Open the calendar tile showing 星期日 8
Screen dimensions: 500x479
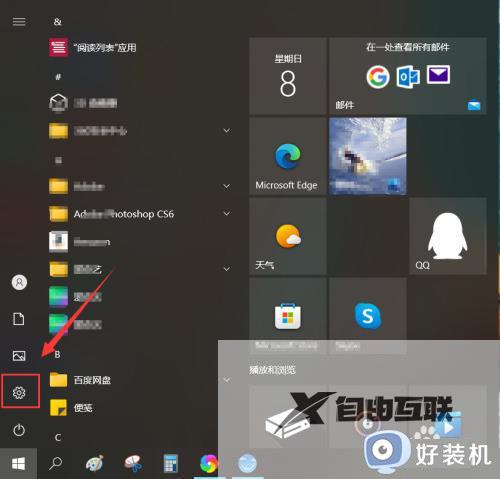click(288, 76)
